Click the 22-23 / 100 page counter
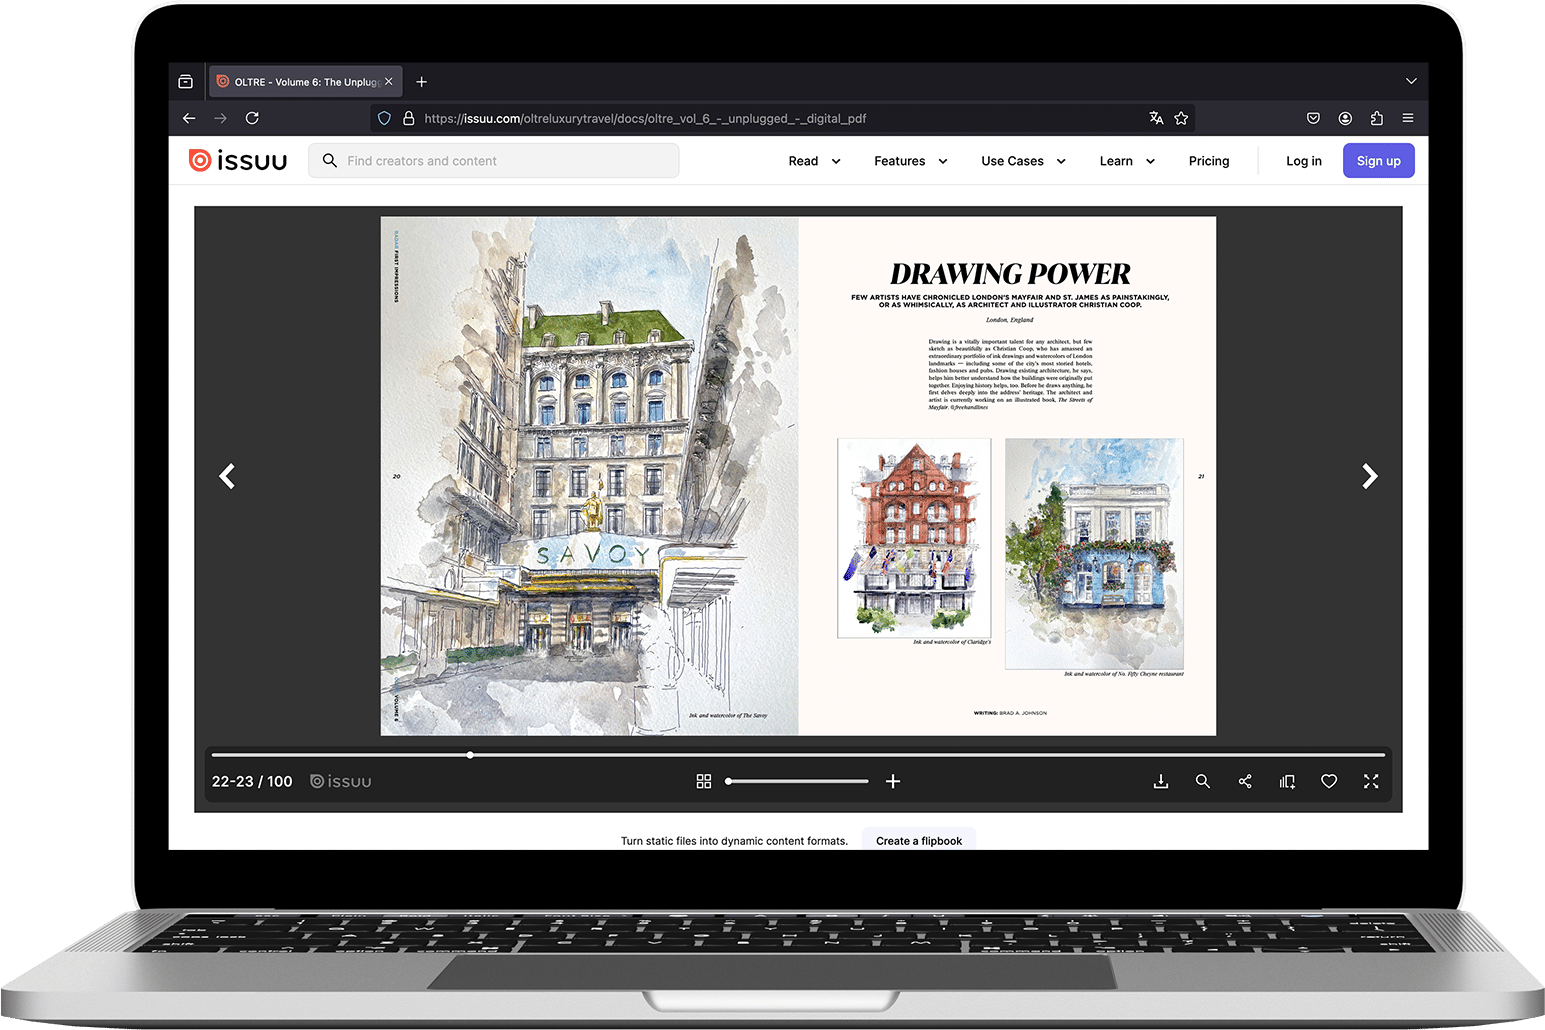The width and height of the screenshot is (1545, 1030). [x=252, y=781]
